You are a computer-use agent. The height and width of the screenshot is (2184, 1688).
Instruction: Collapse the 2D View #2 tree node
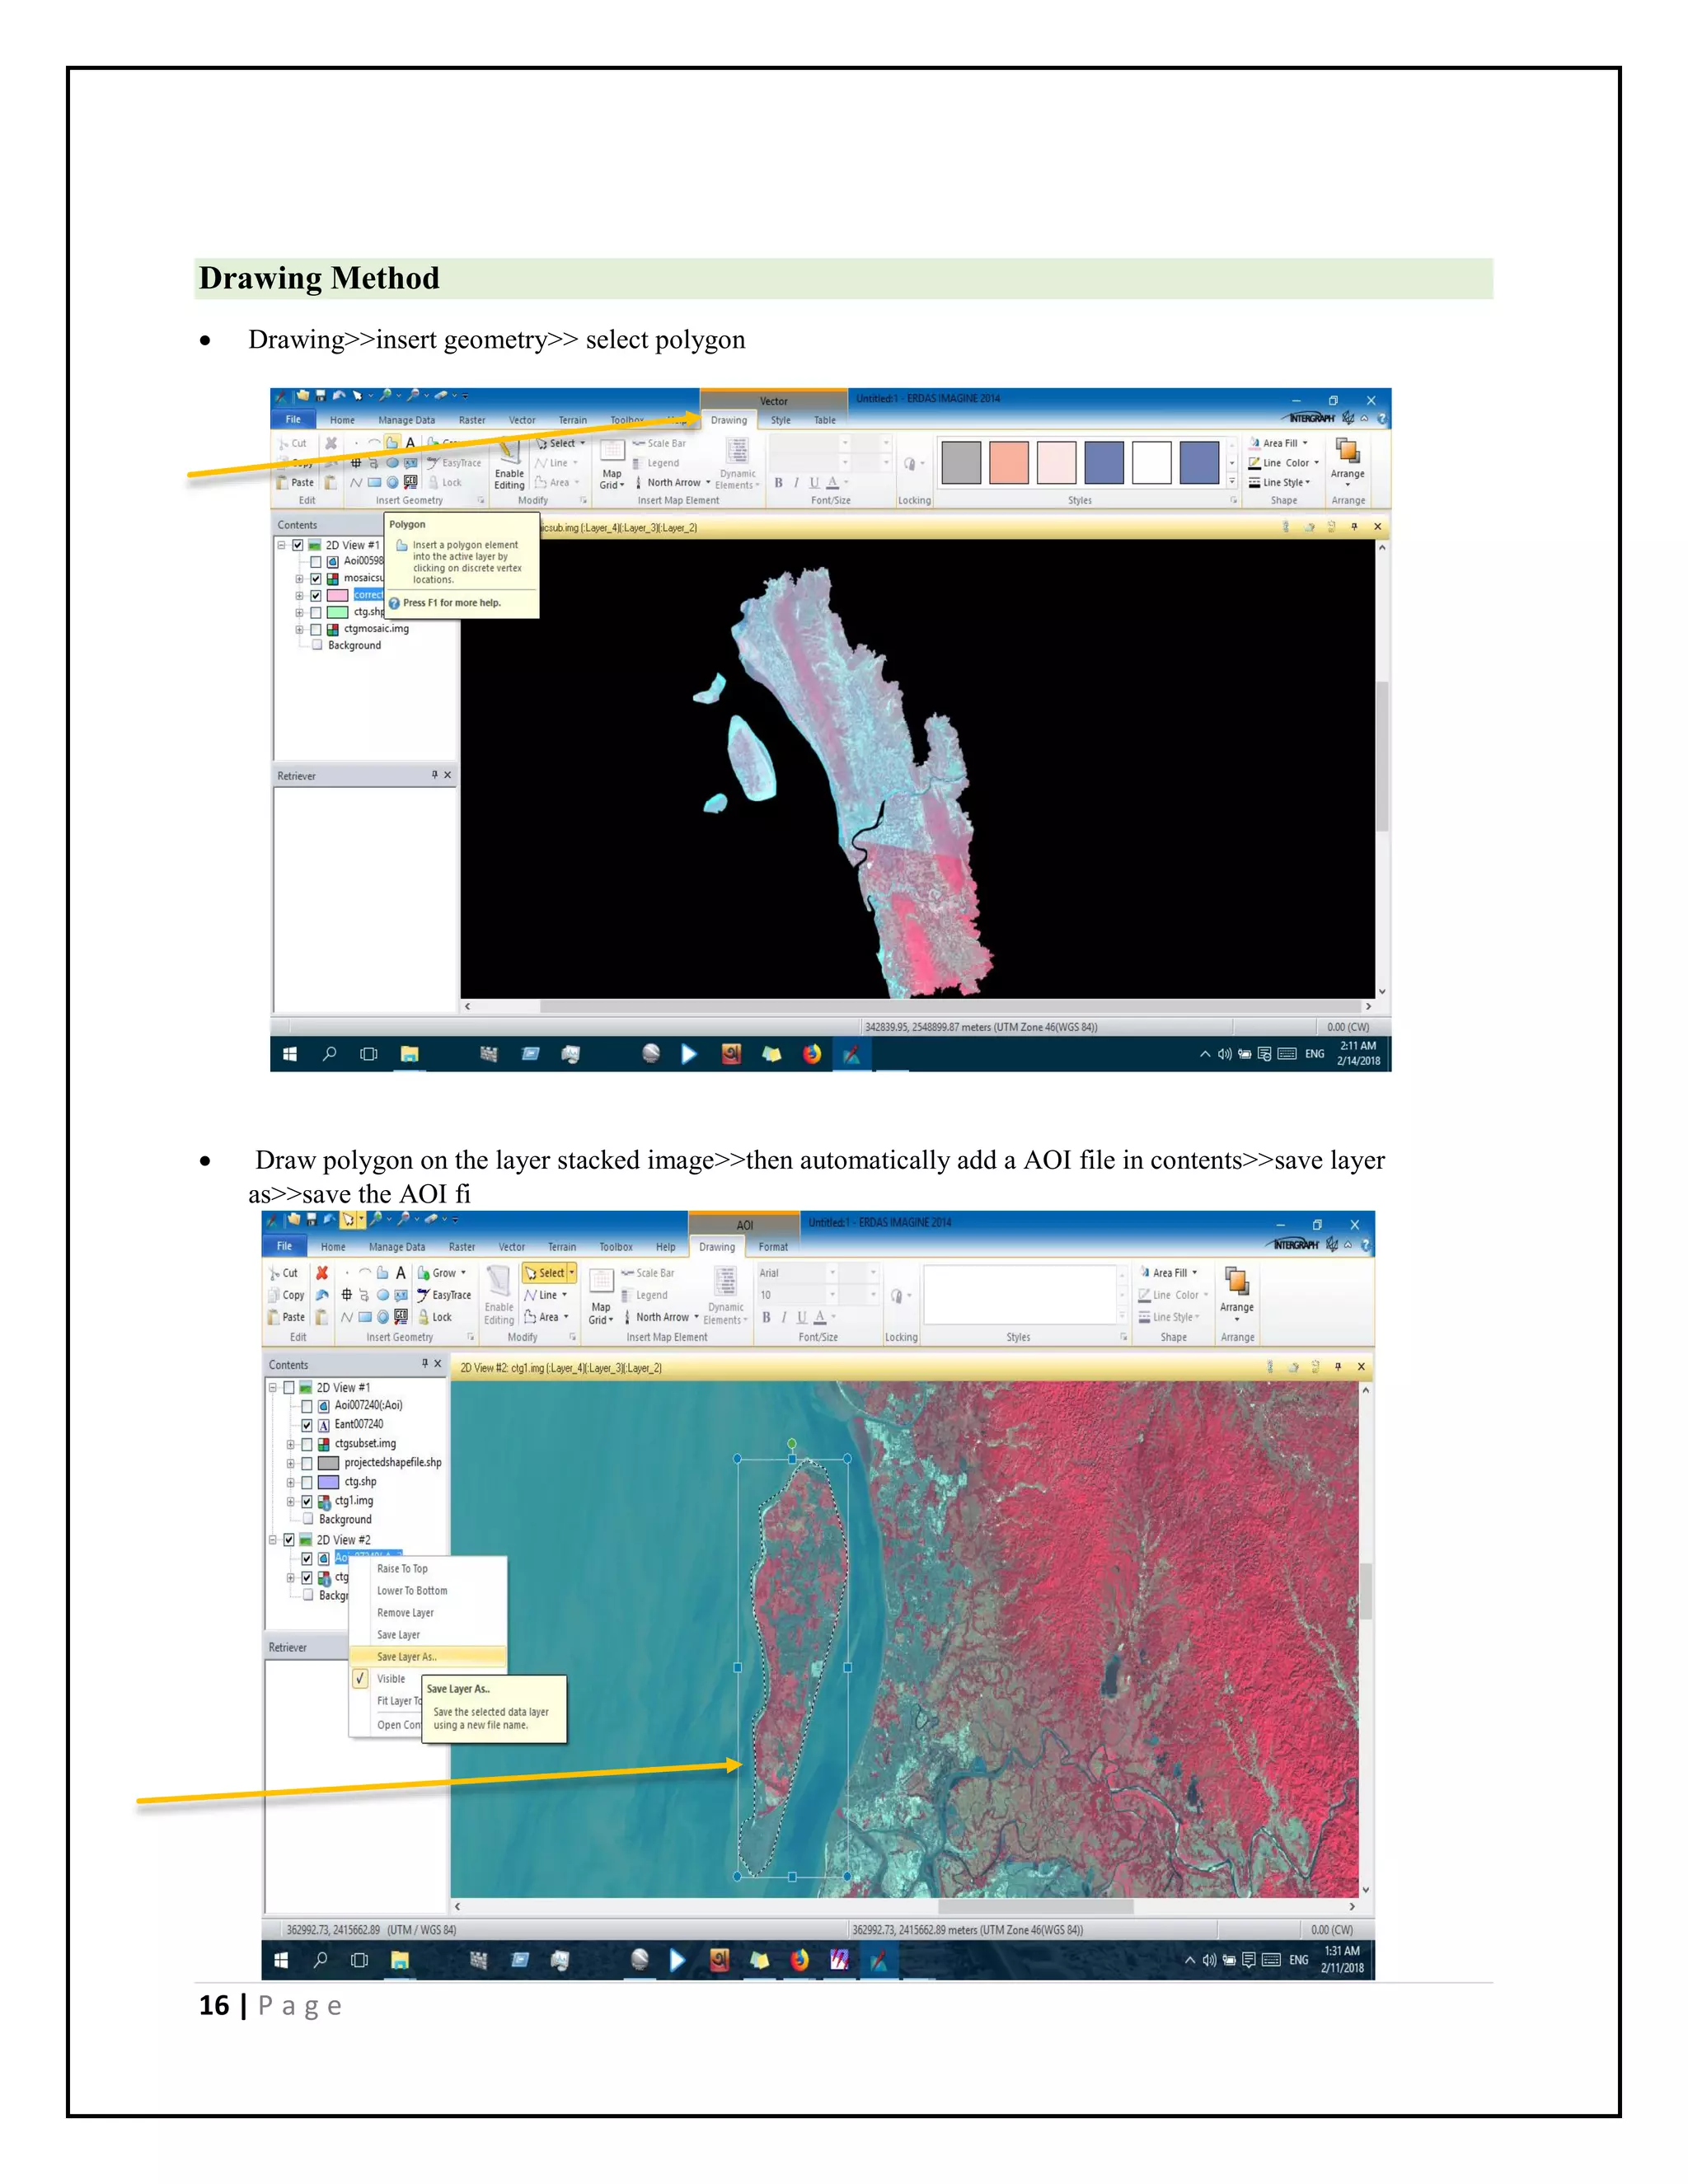(272, 1540)
